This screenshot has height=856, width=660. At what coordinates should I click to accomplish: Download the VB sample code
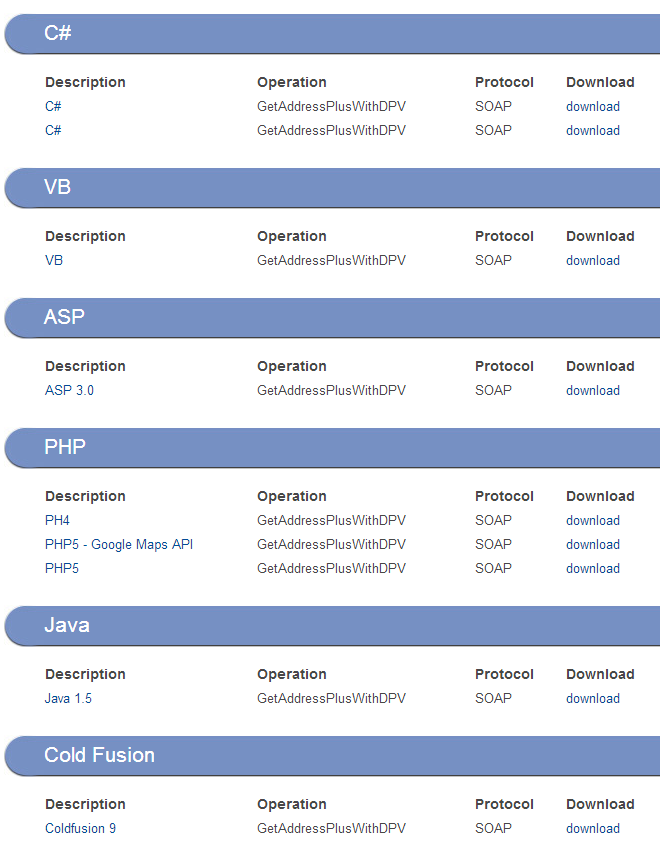(x=593, y=260)
